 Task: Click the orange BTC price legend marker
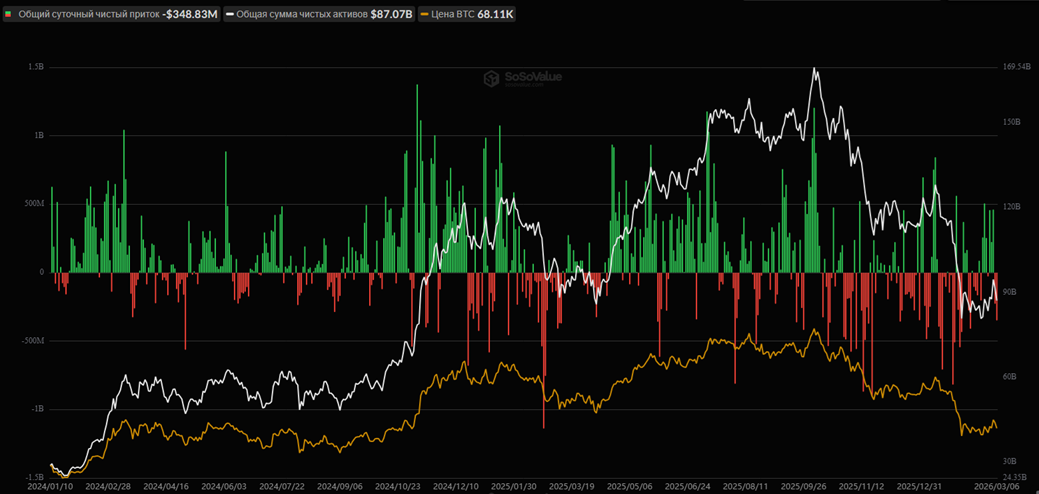pos(425,15)
